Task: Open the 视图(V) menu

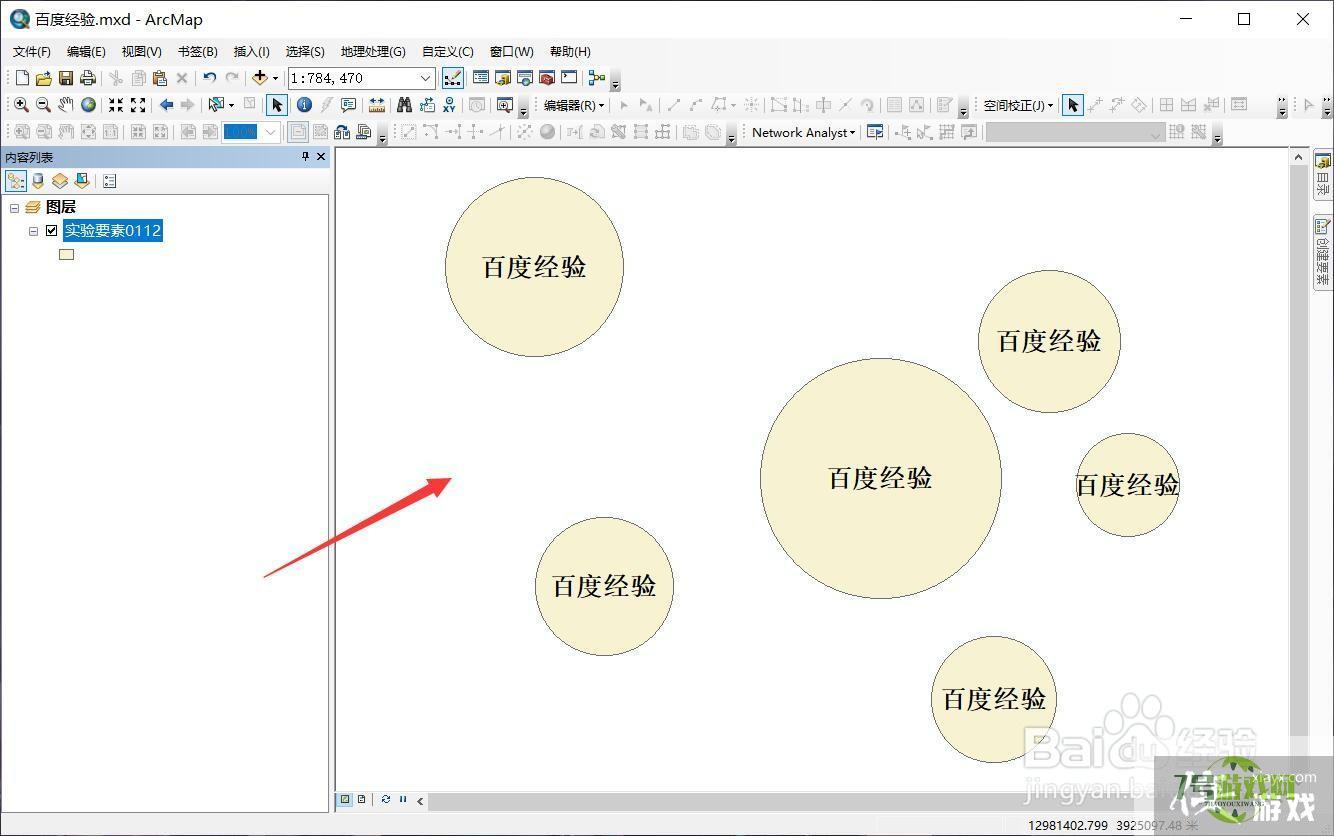Action: 141,51
